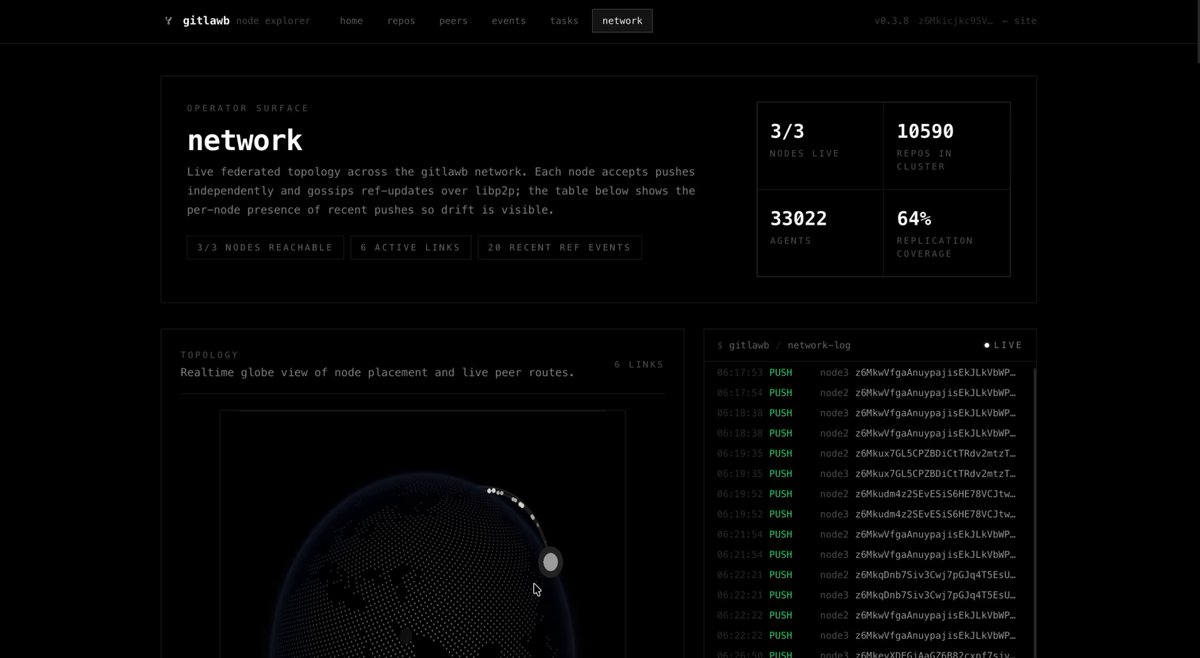Select log row 06:22:22 PUSH node2
Screen dimensions: 1200x658
867,615
